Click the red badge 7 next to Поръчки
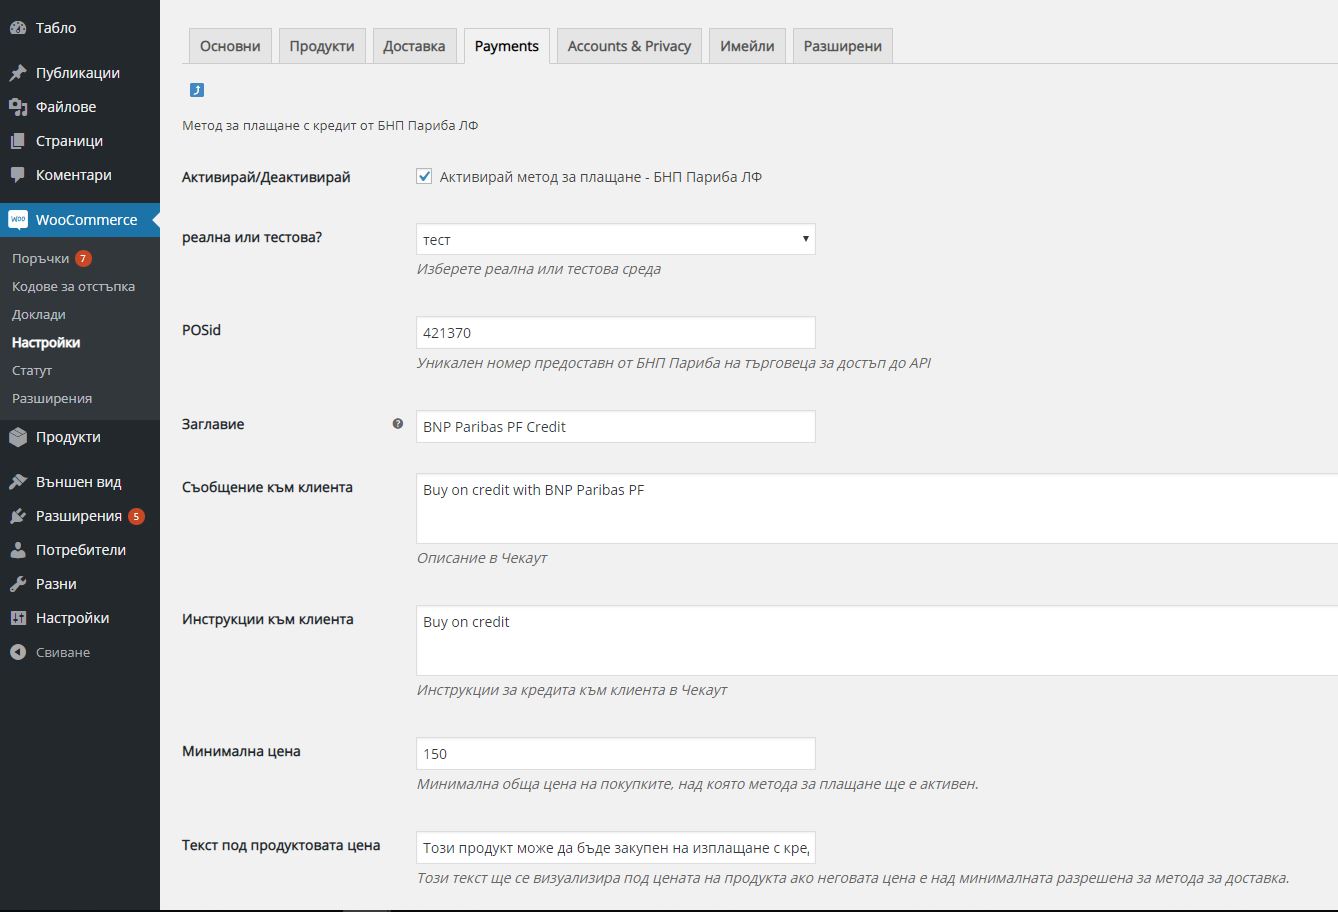Screen dimensions: 1338x912 tap(83, 258)
